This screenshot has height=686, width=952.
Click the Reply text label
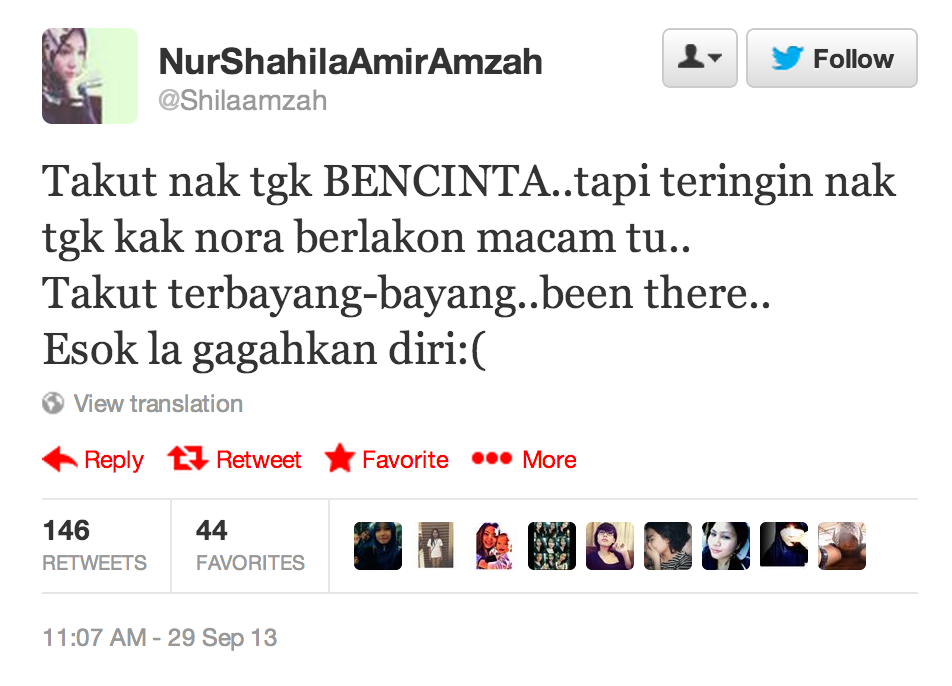pos(114,460)
